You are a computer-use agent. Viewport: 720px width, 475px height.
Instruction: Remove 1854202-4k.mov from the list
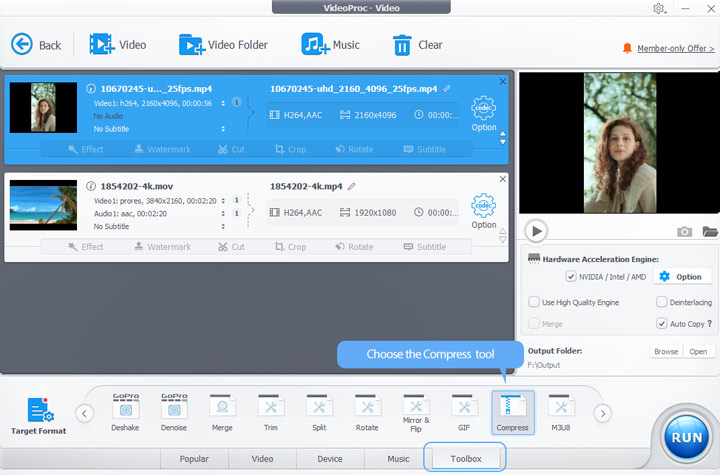pos(503,179)
